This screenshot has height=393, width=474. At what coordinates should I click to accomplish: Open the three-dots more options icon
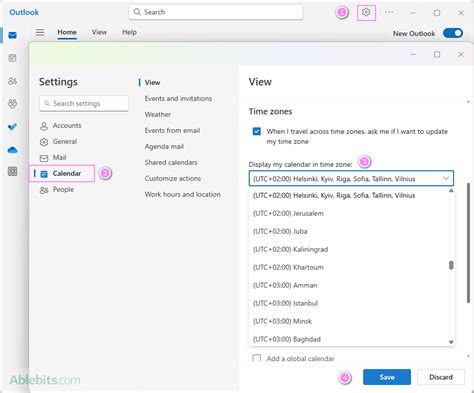pos(389,12)
